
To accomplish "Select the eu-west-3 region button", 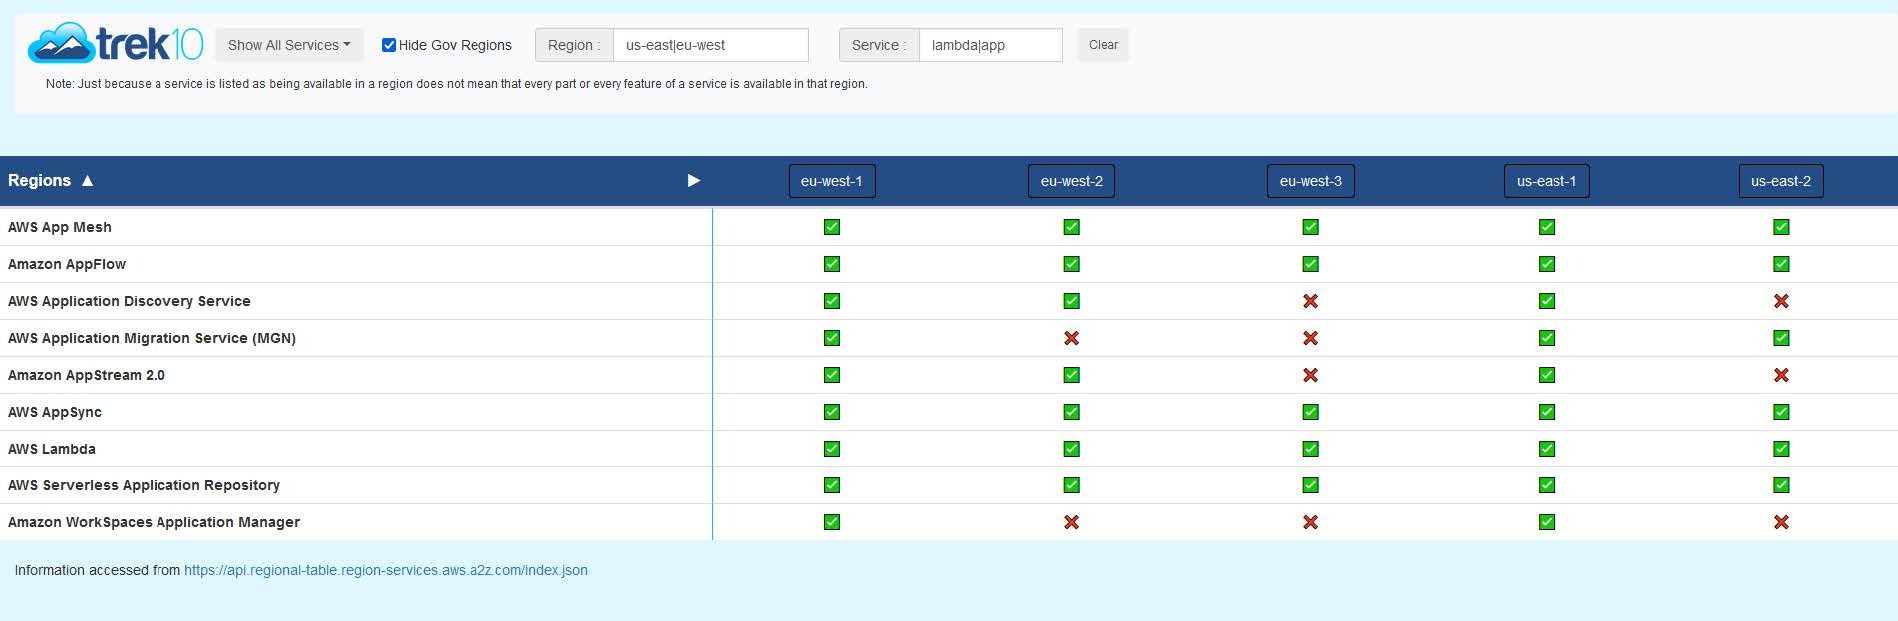I will [1310, 181].
